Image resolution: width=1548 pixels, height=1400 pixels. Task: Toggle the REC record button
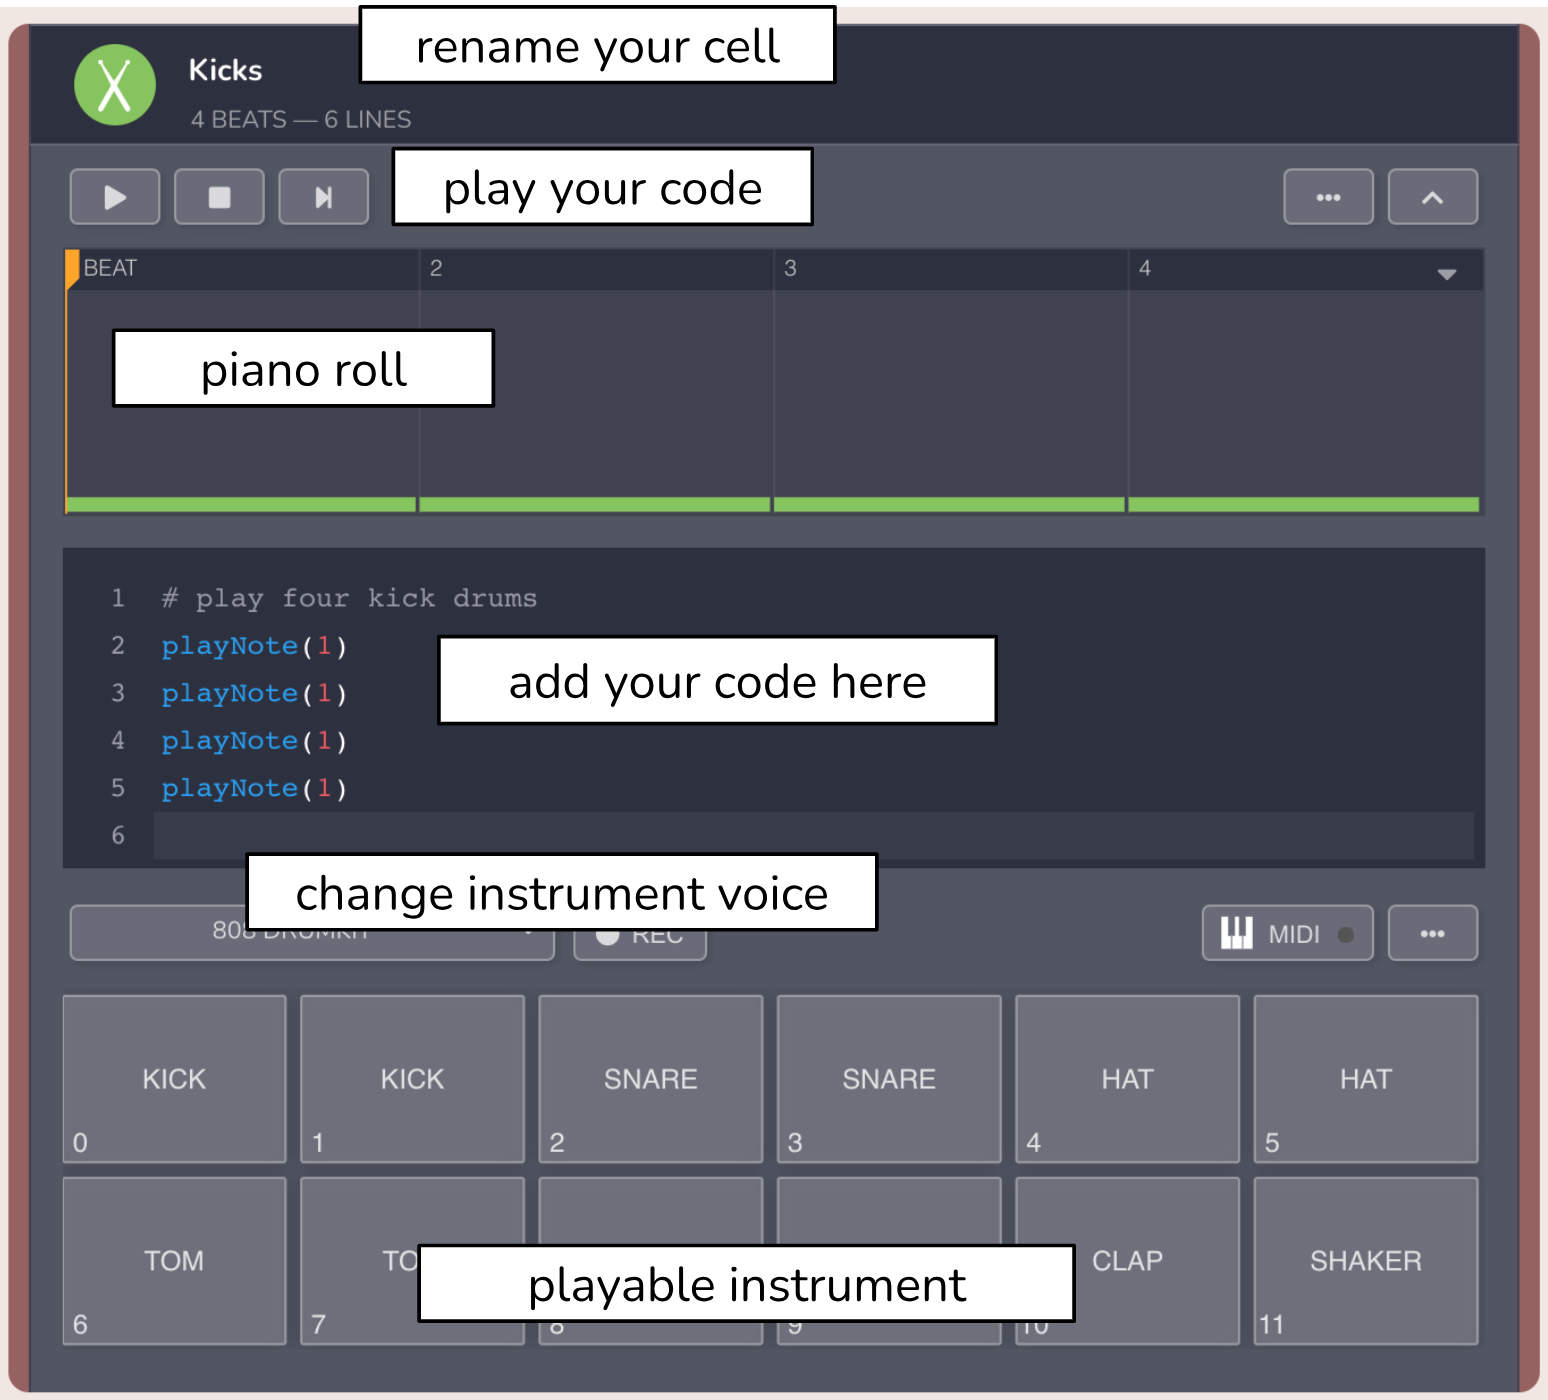[640, 945]
